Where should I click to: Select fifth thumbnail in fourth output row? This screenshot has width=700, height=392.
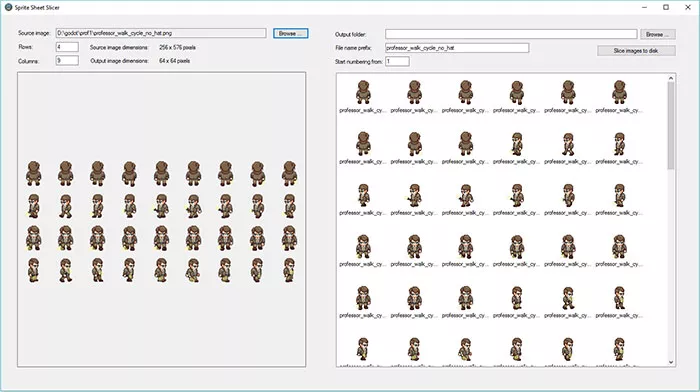click(x=568, y=246)
